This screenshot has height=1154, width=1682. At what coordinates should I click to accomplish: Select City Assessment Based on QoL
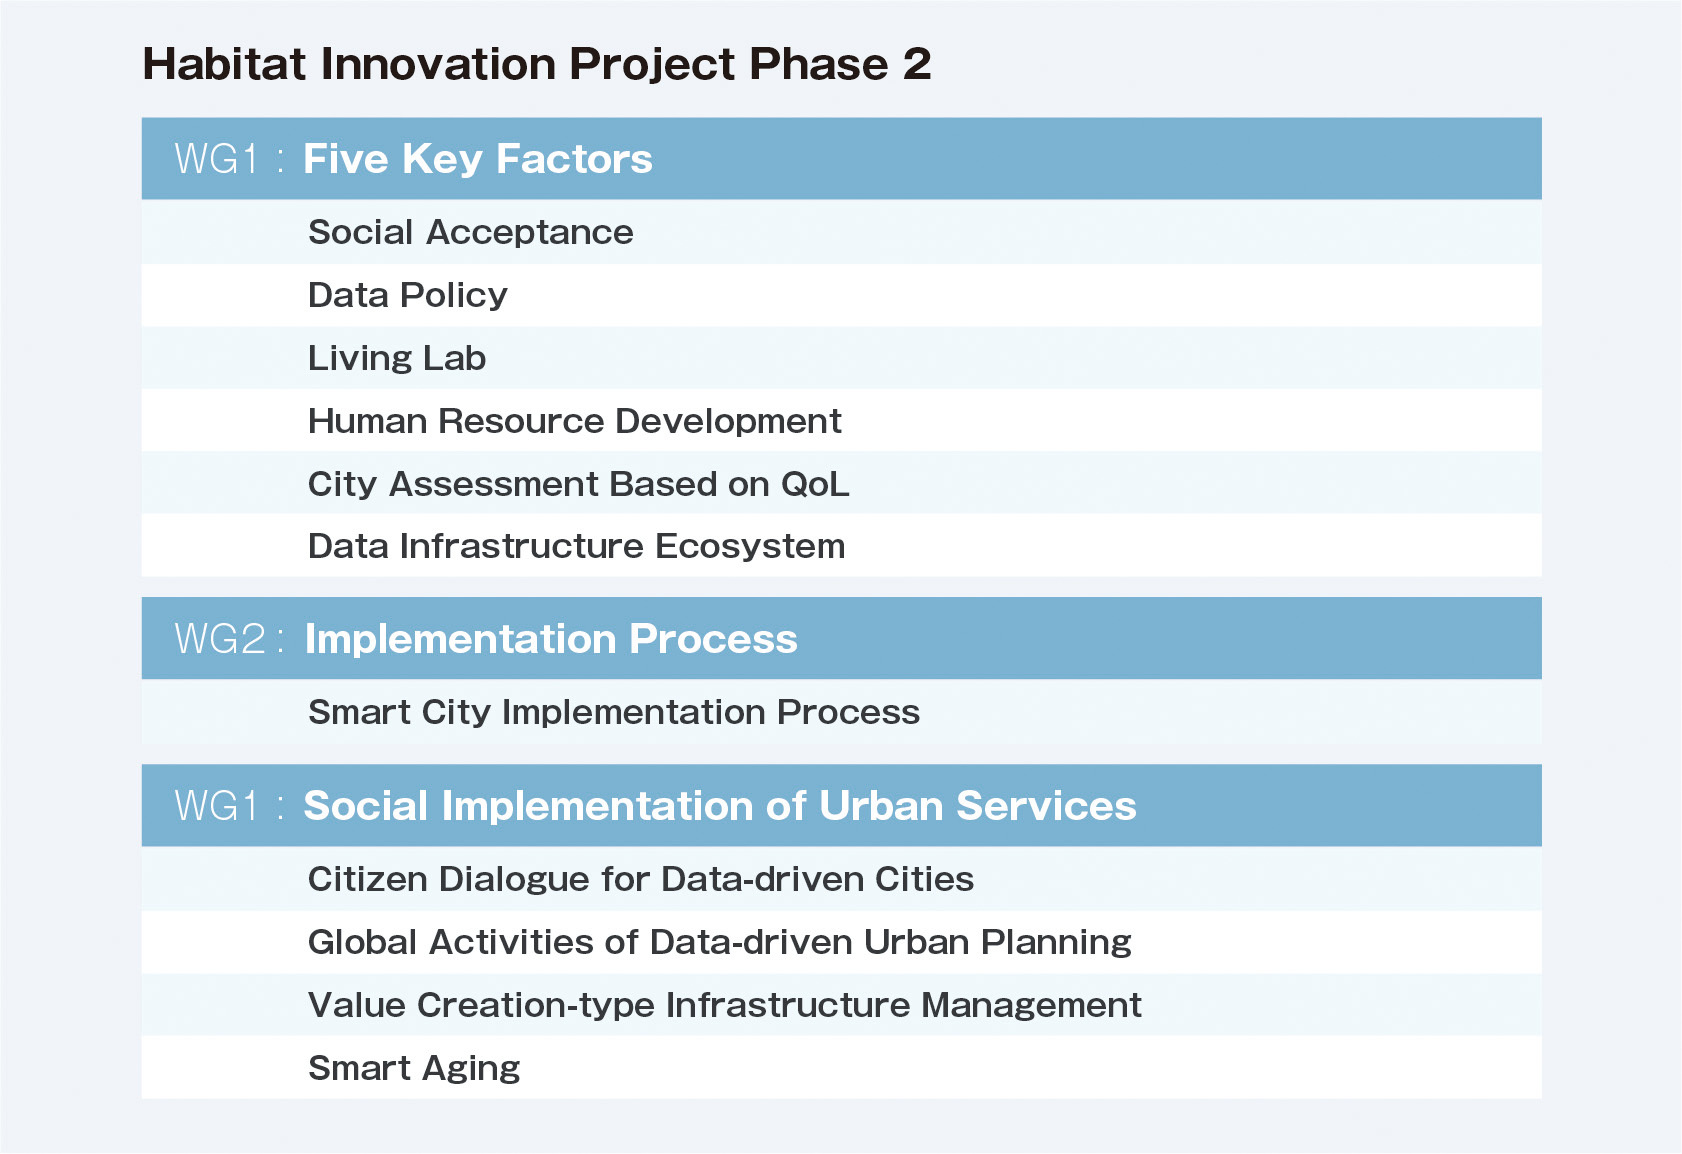pyautogui.click(x=841, y=483)
